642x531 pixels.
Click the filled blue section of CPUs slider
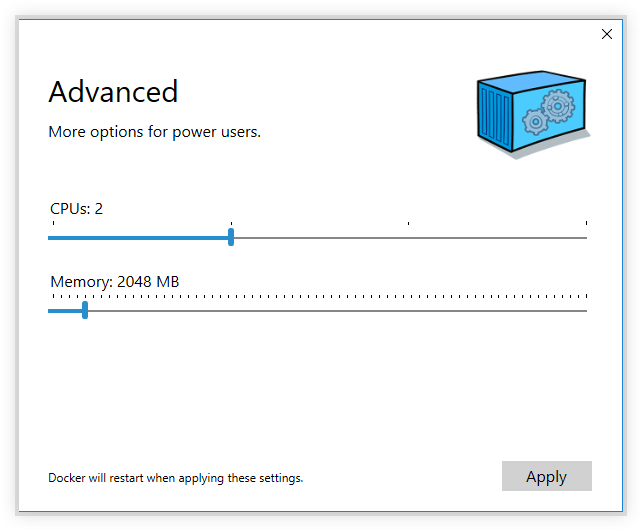point(140,237)
